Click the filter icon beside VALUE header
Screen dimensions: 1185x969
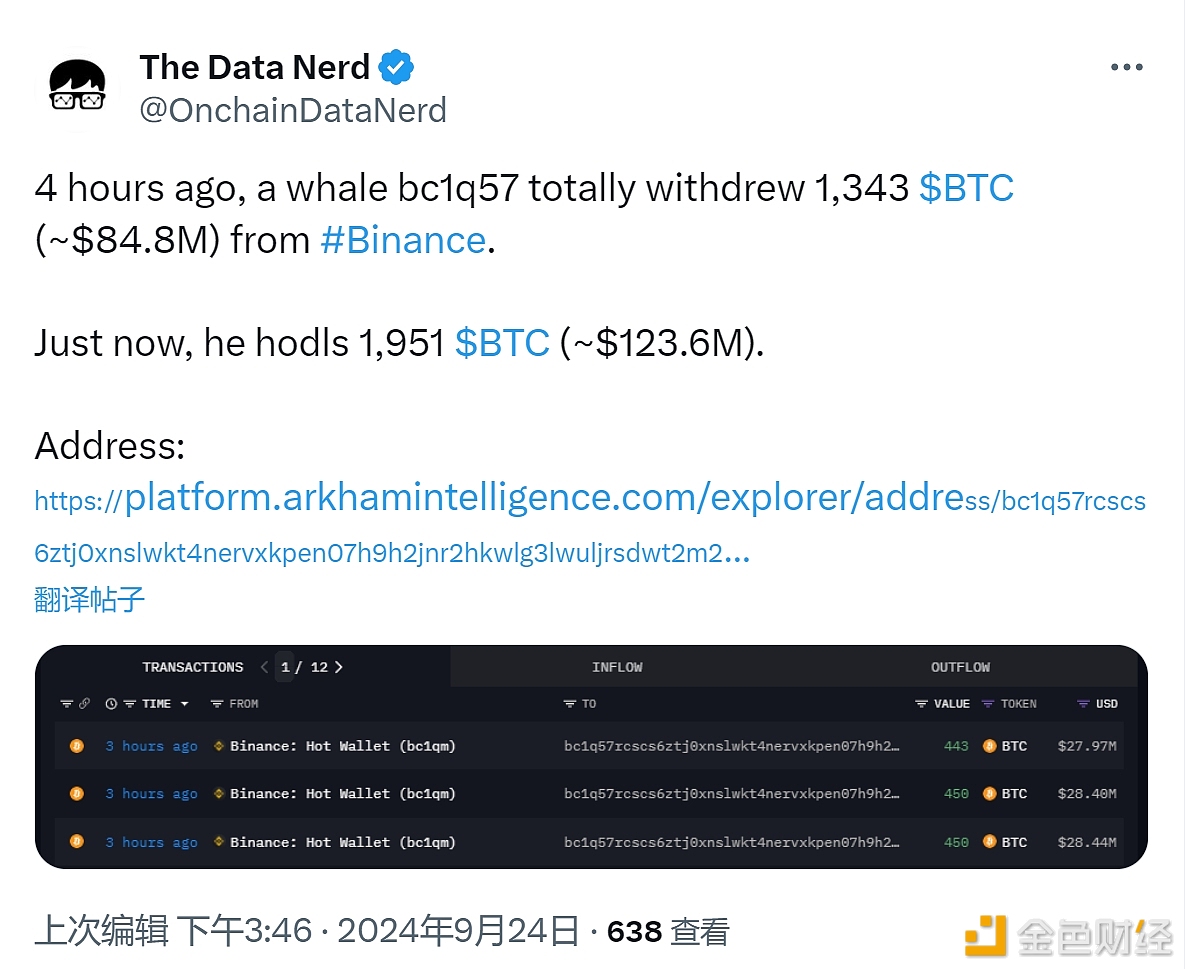coord(921,703)
